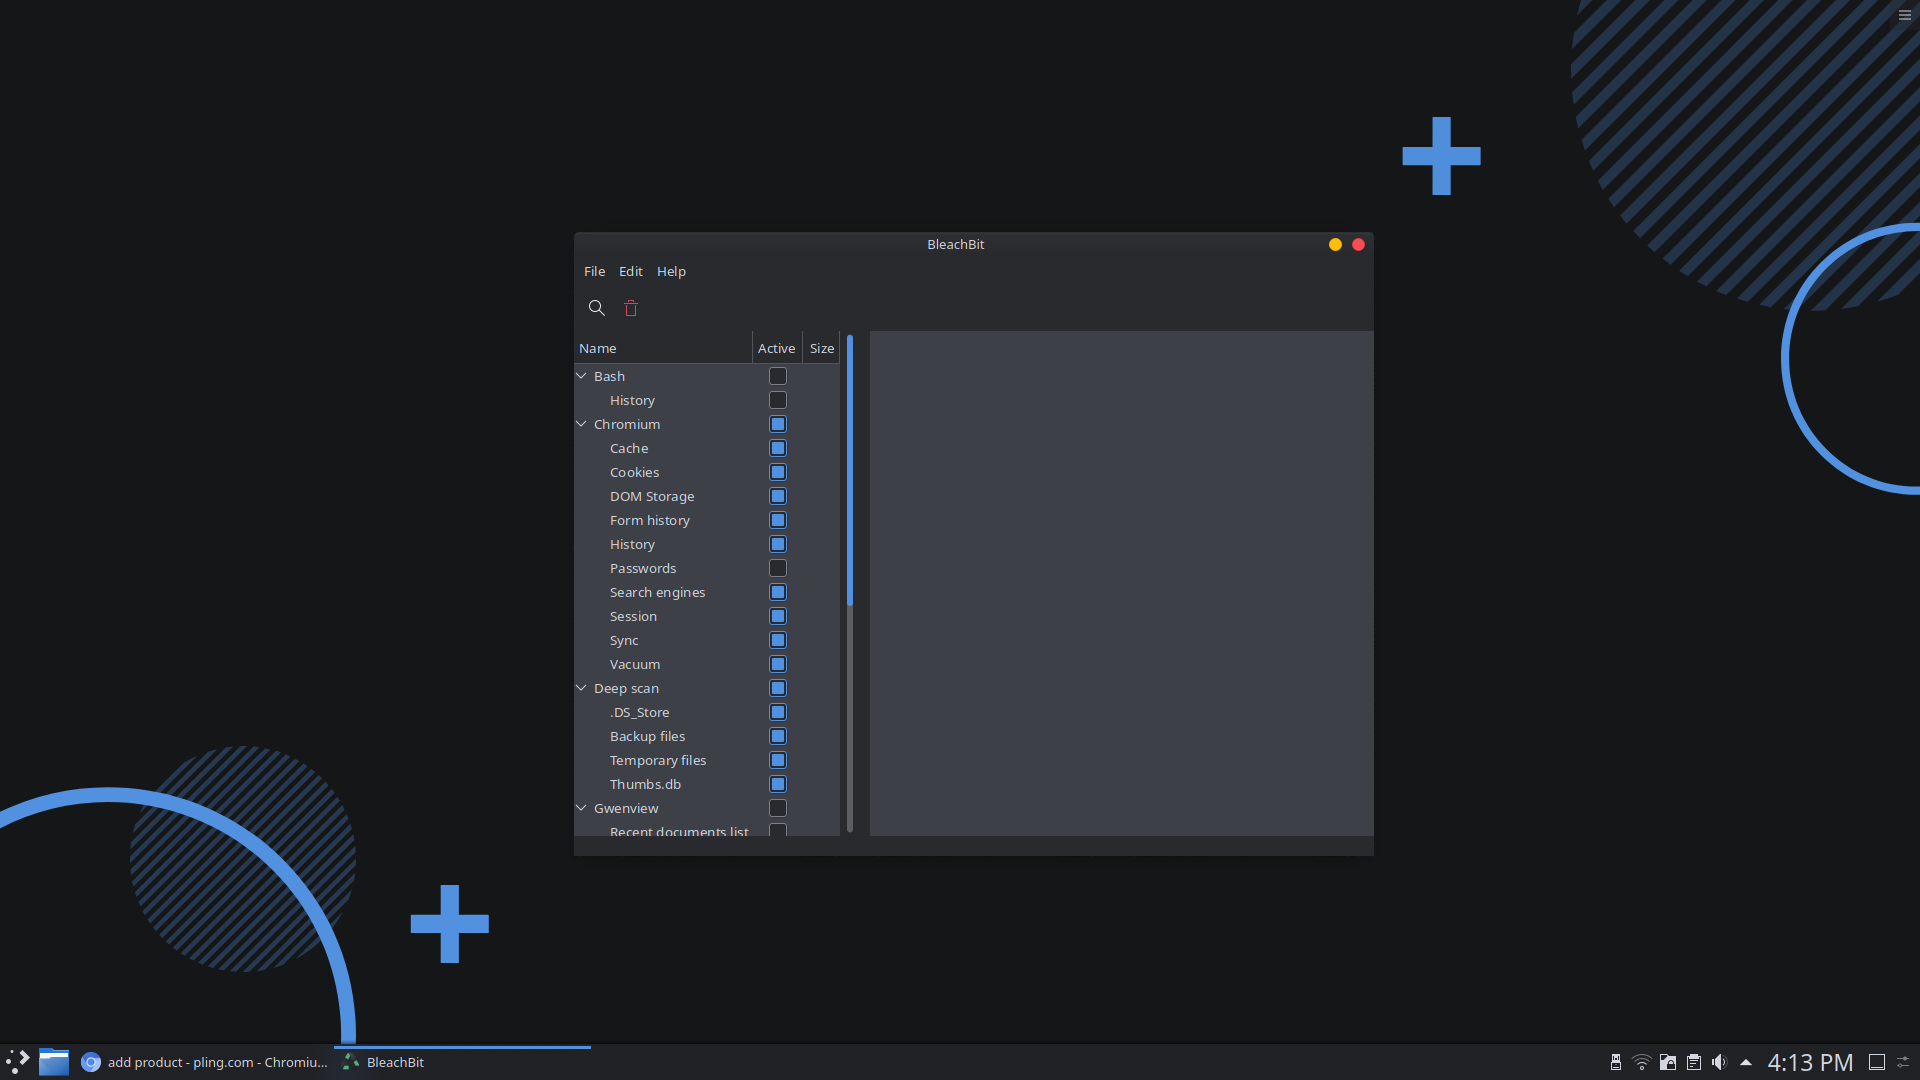Click the BleachBit icon in the taskbar
This screenshot has height=1080, width=1920.
(350, 1062)
